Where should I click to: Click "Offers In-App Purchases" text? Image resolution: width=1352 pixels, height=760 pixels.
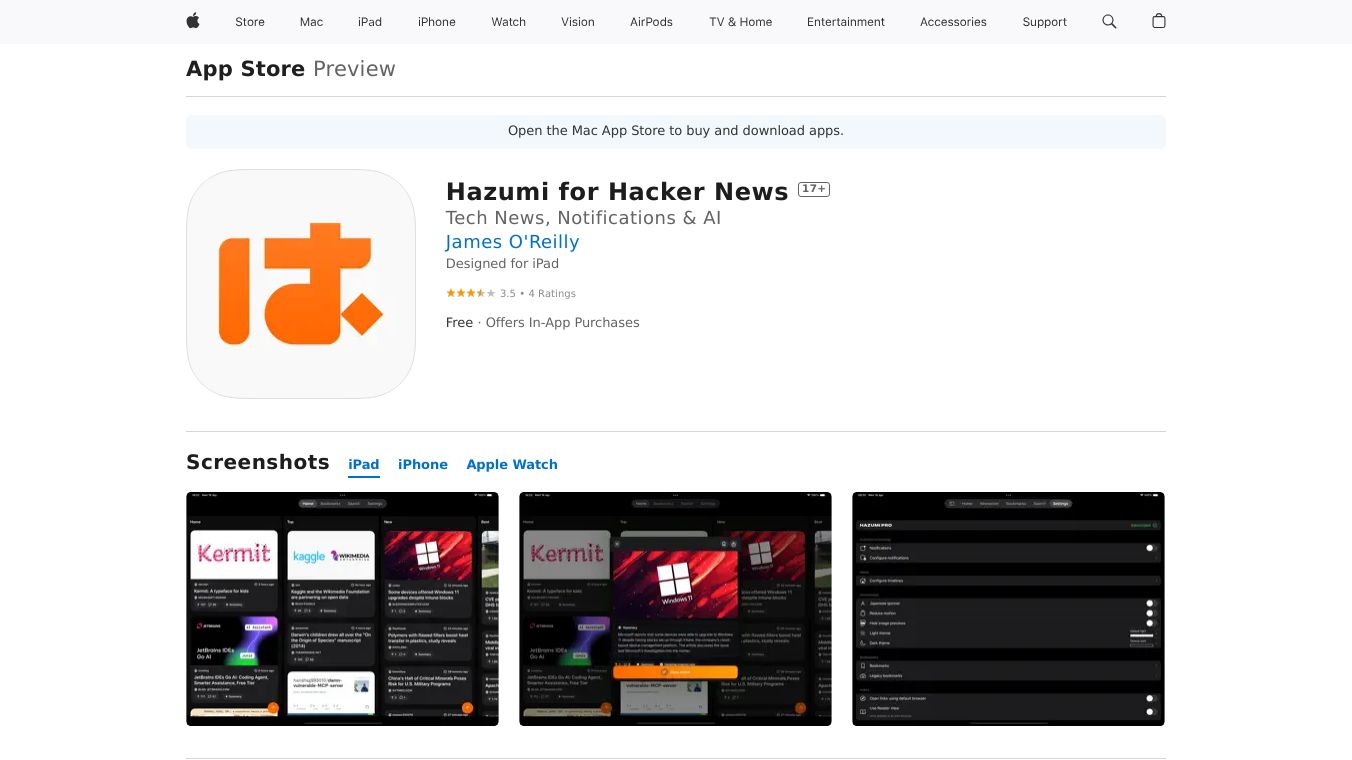tap(562, 323)
